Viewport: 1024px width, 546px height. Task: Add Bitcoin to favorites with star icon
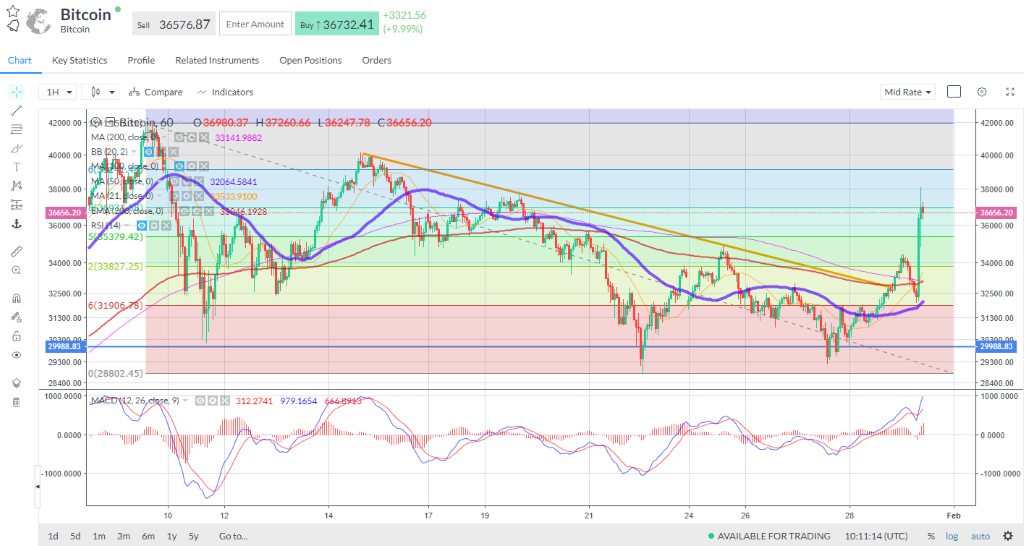[12, 12]
